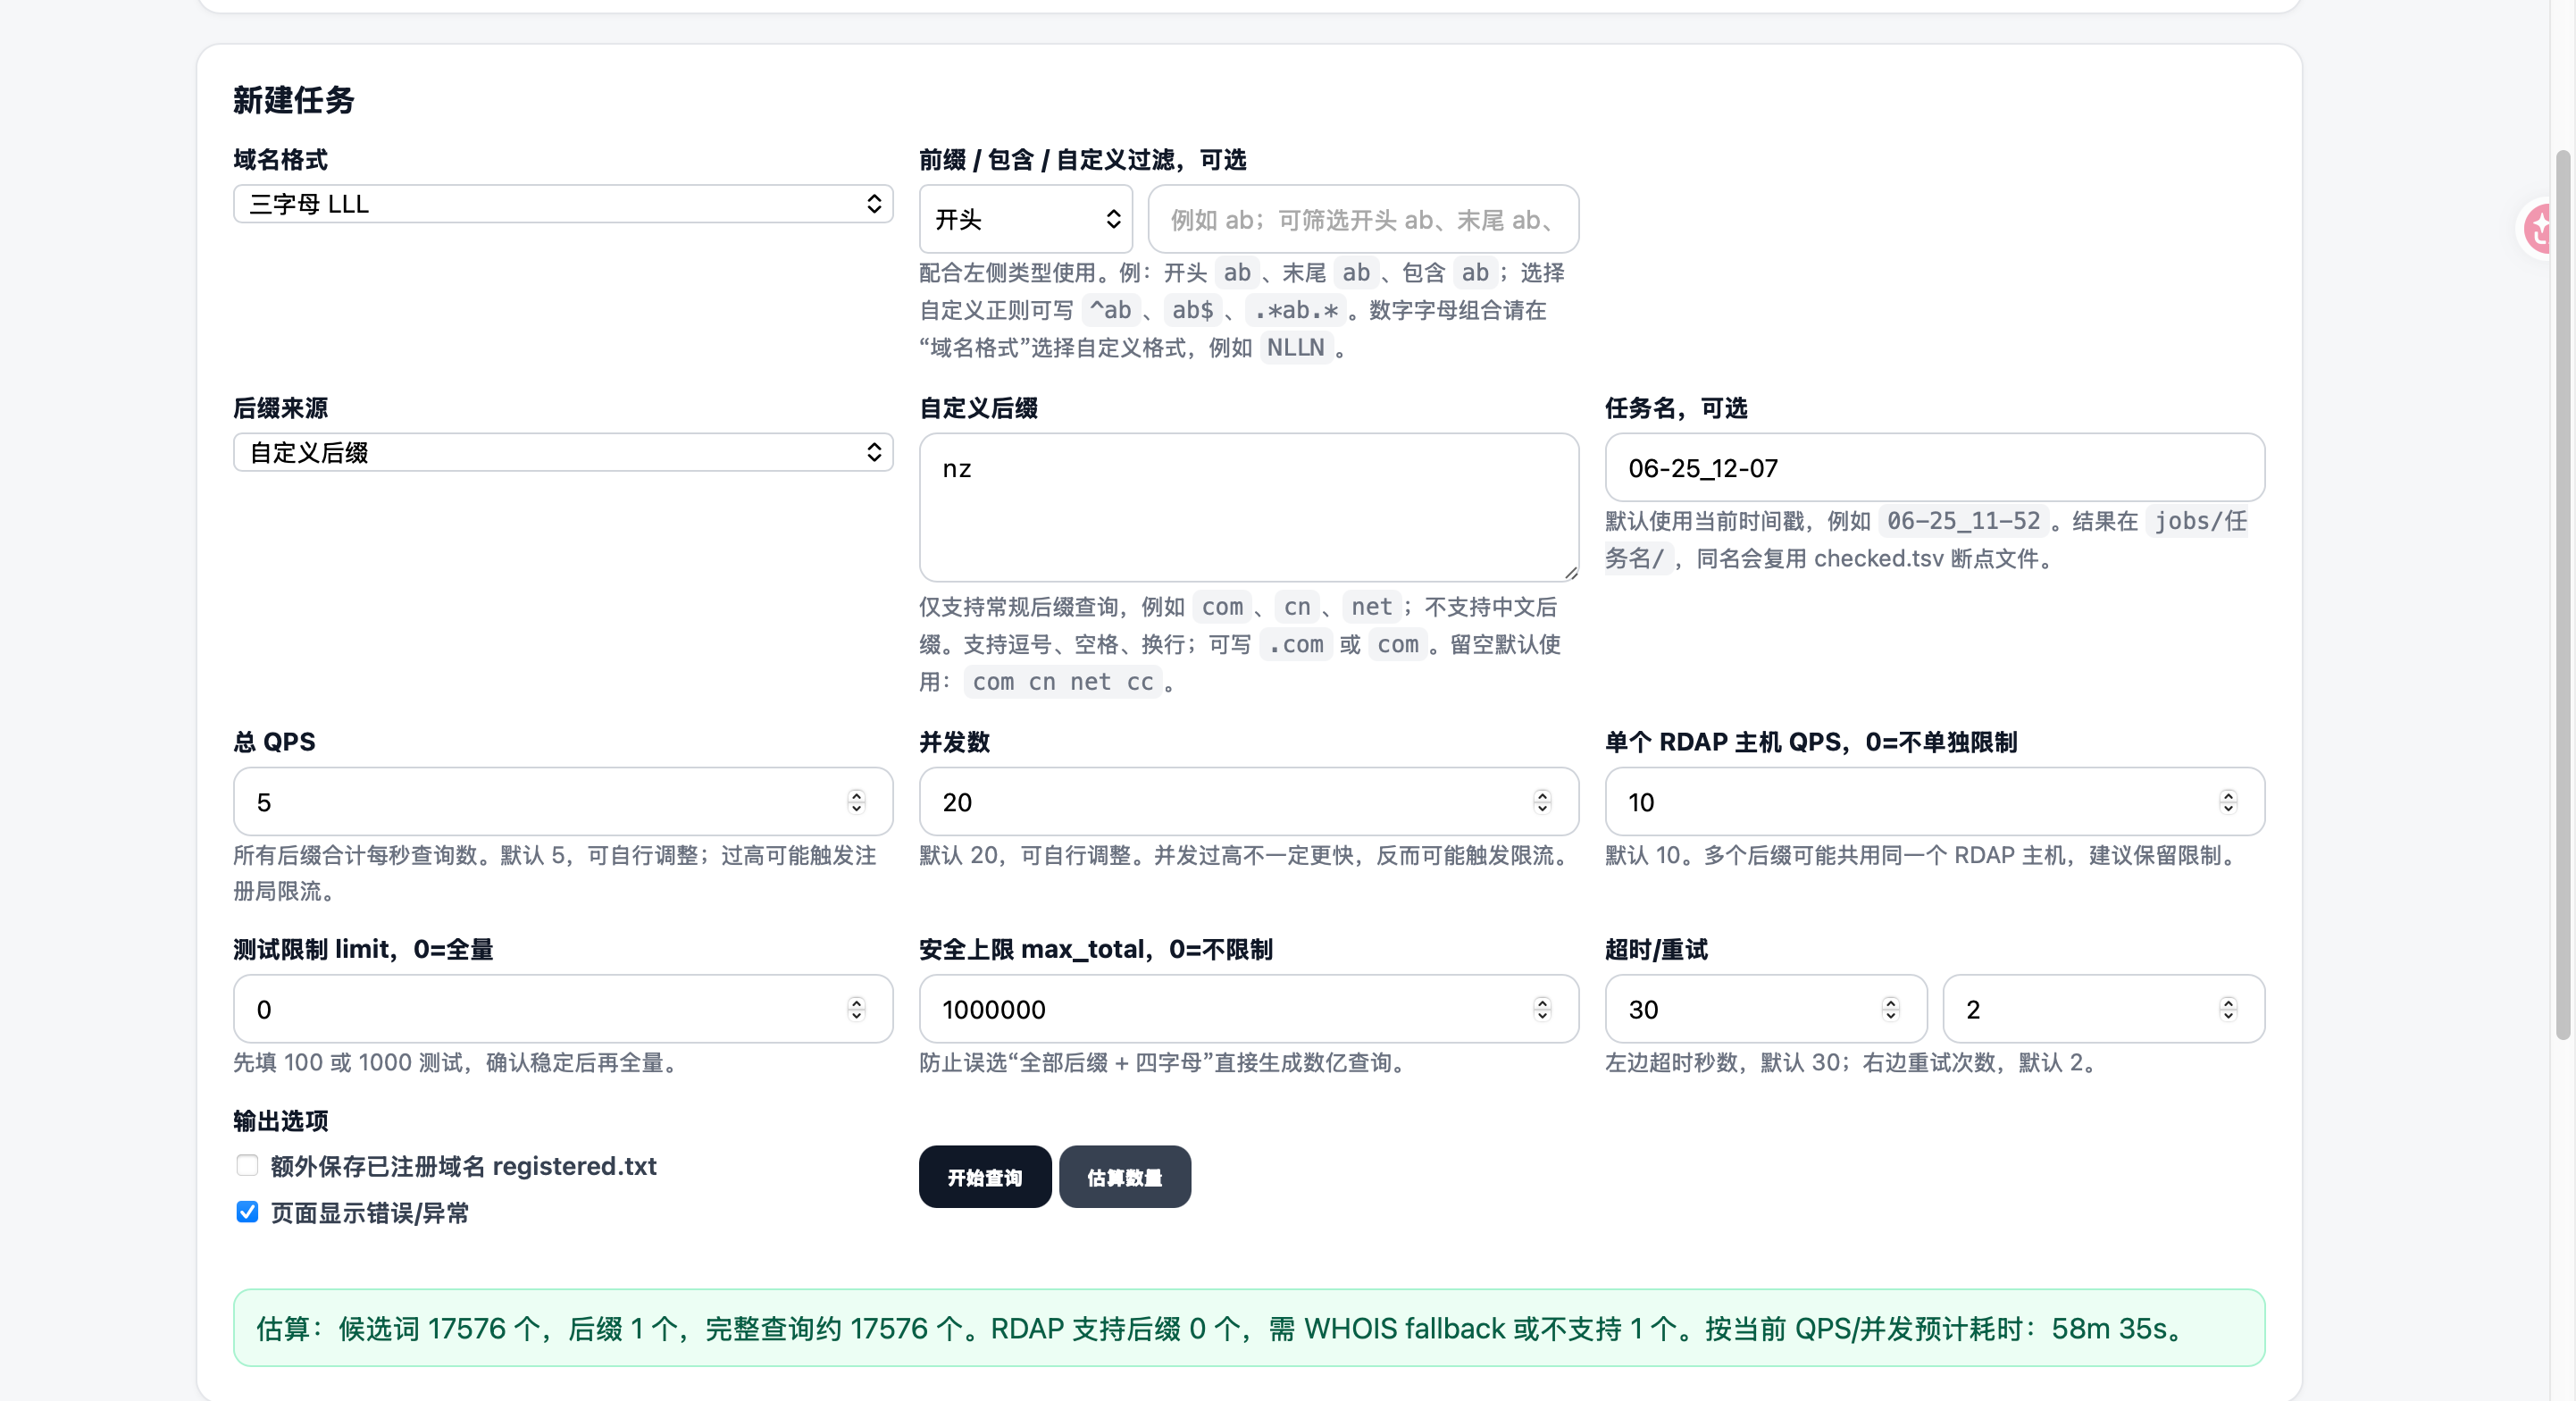Click the prefix filter text input
2576x1401 pixels.
pos(1363,219)
